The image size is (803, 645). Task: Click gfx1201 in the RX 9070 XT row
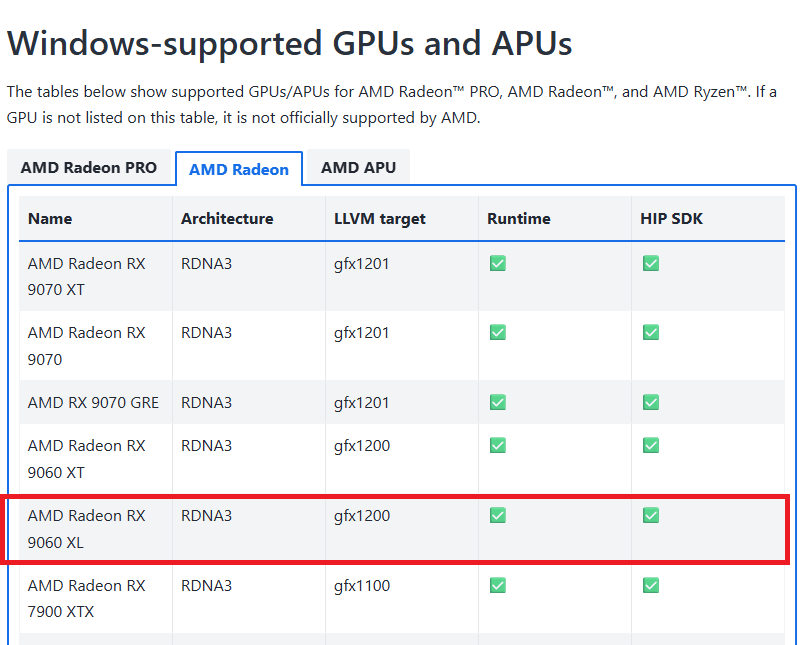(x=362, y=264)
